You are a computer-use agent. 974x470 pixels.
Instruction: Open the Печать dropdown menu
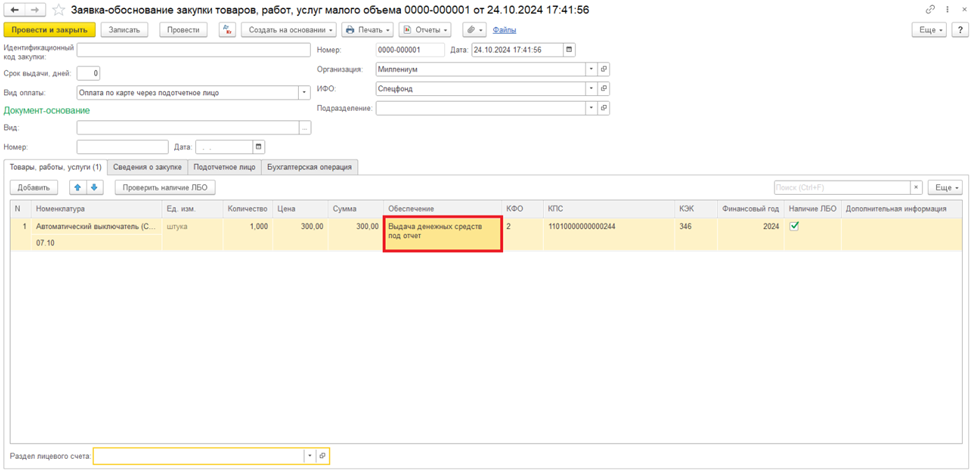pyautogui.click(x=368, y=30)
